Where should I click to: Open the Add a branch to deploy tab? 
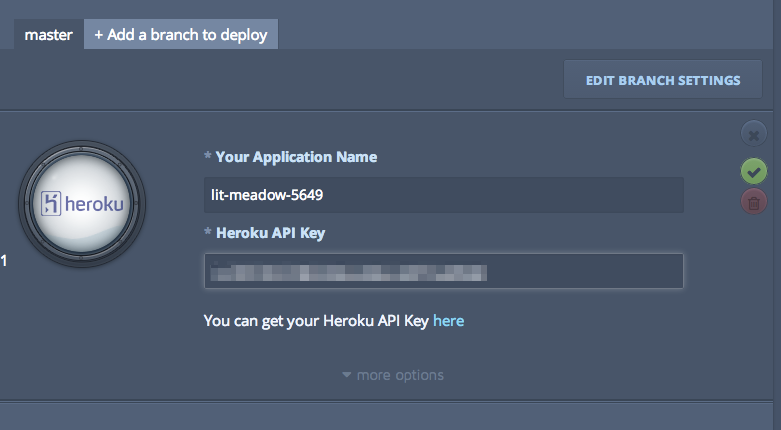tap(181, 34)
